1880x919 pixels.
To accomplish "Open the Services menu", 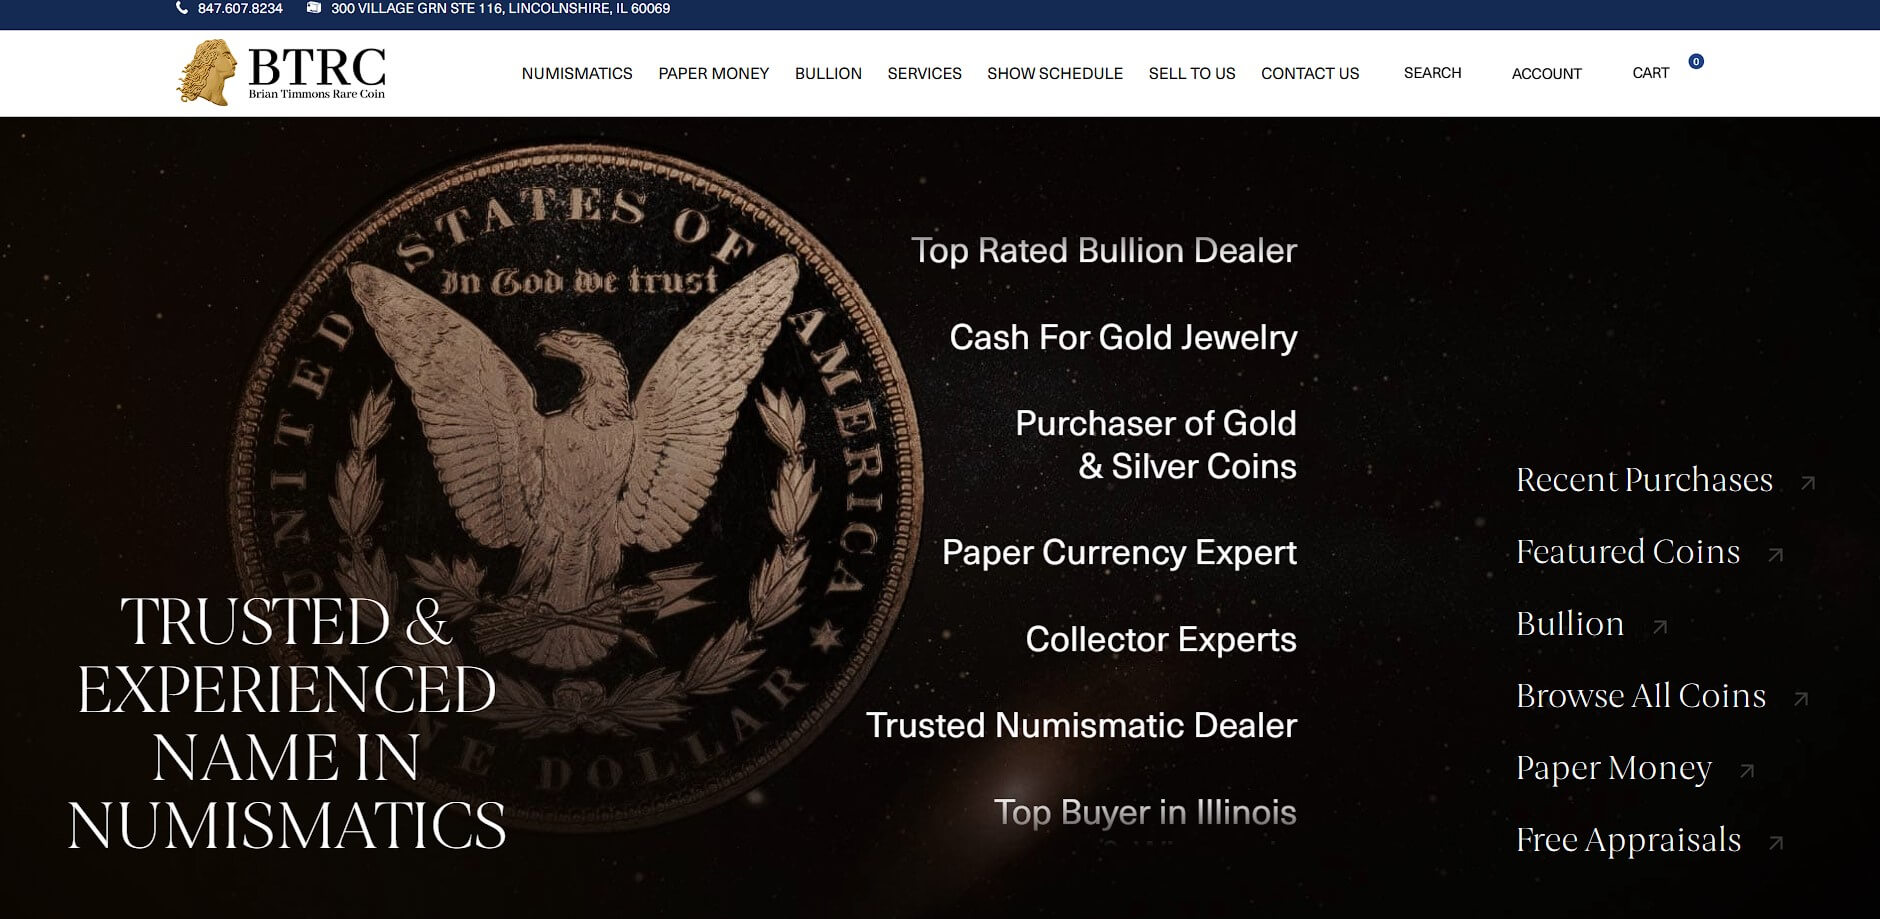I will coord(924,74).
